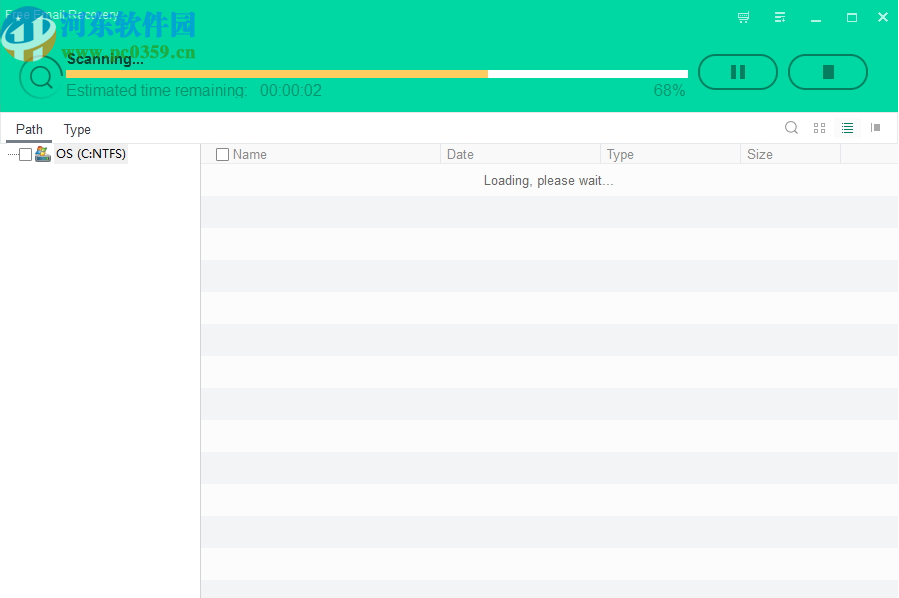This screenshot has width=899, height=598.
Task: Click the magnifier scan logo beside Scanning text
Action: tap(40, 75)
